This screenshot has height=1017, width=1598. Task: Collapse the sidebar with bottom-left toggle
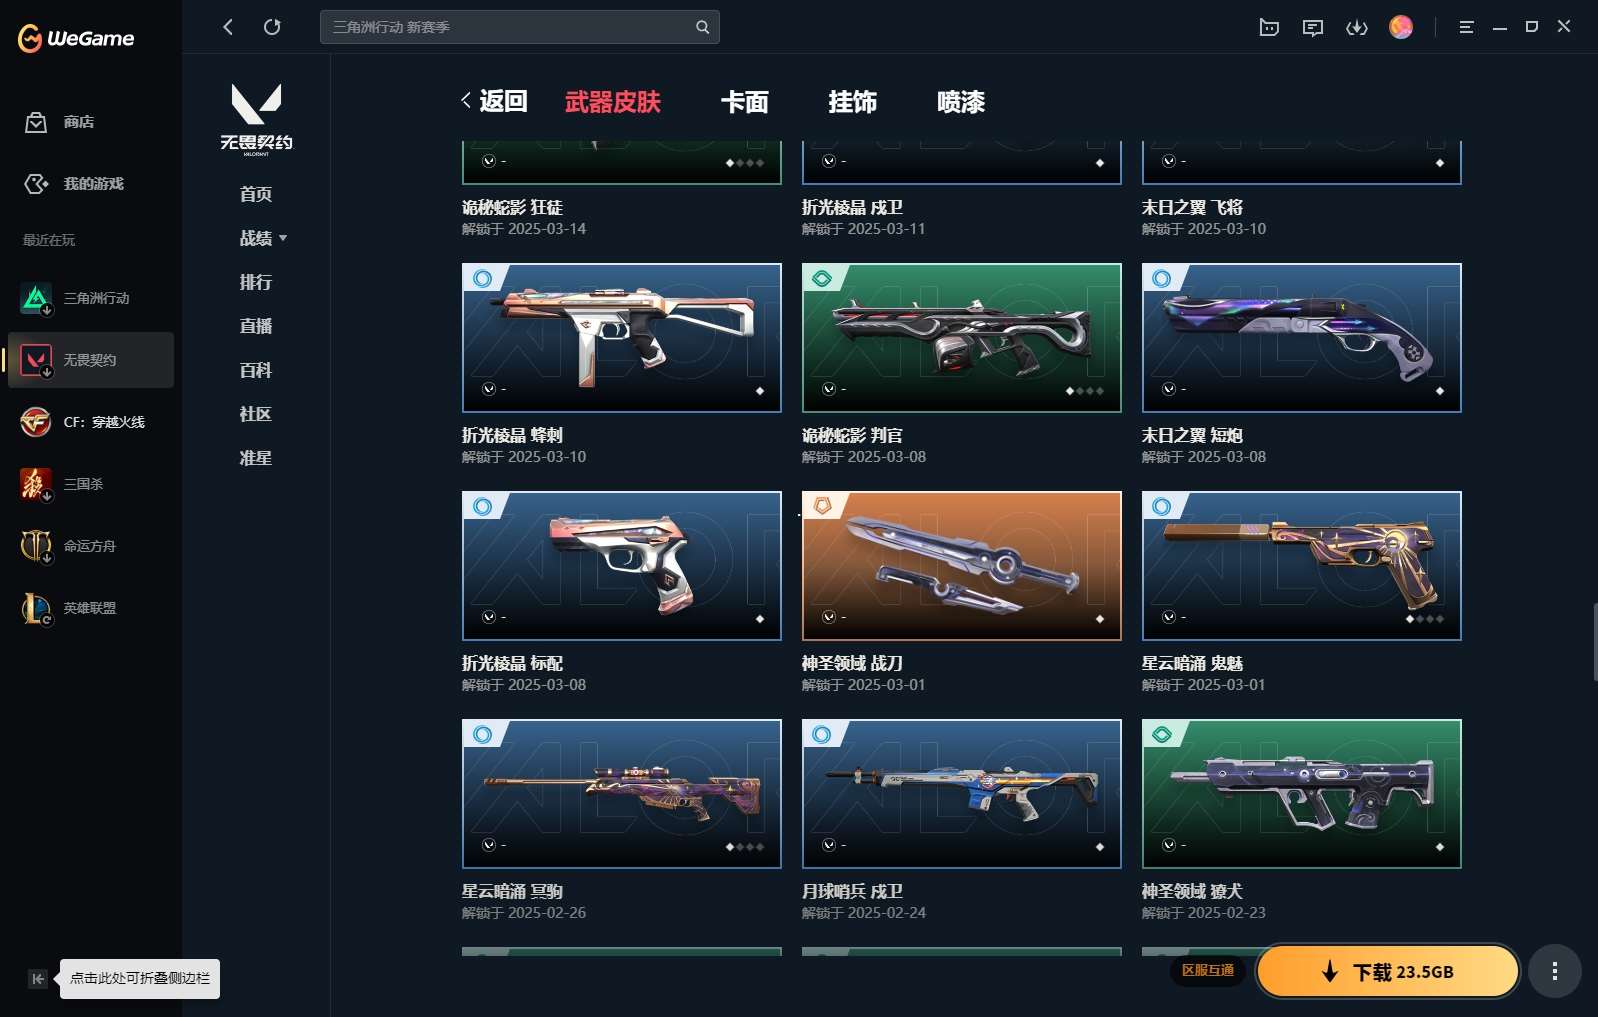click(37, 979)
